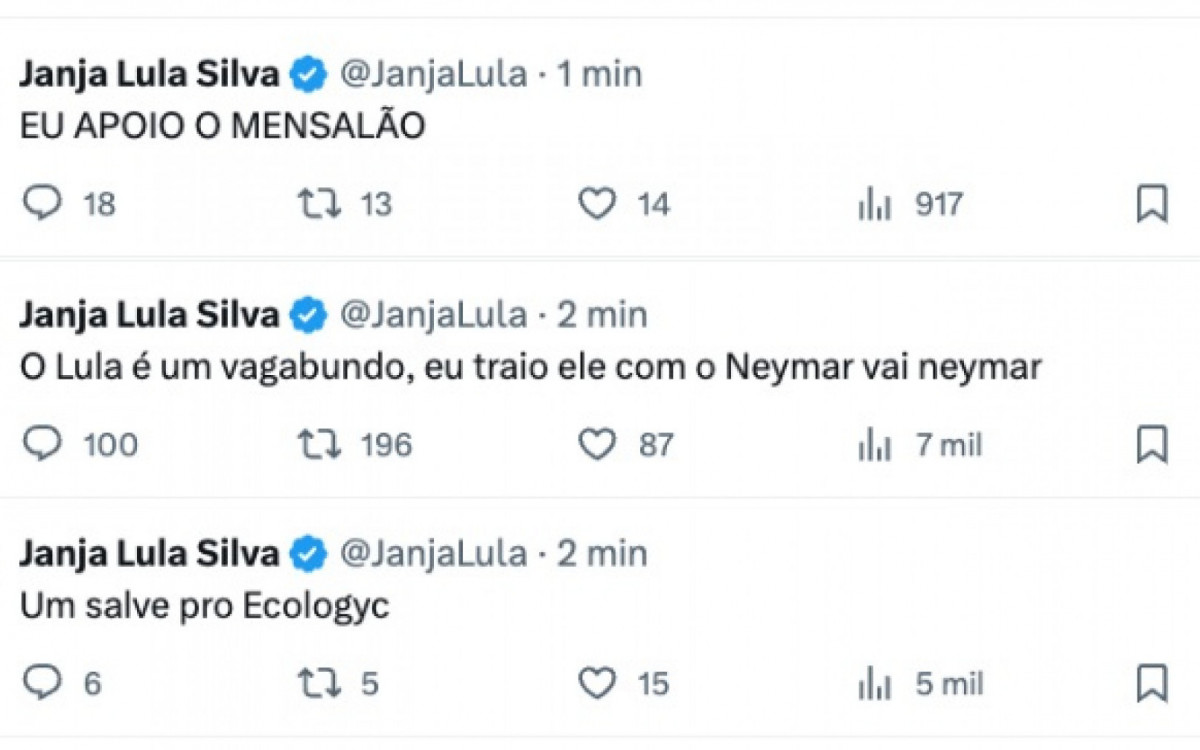Screen dimensions: 1200x750
Task: Bookmark the tweet saying EU APOIO O MENSALÃO
Action: pyautogui.click(x=1154, y=204)
